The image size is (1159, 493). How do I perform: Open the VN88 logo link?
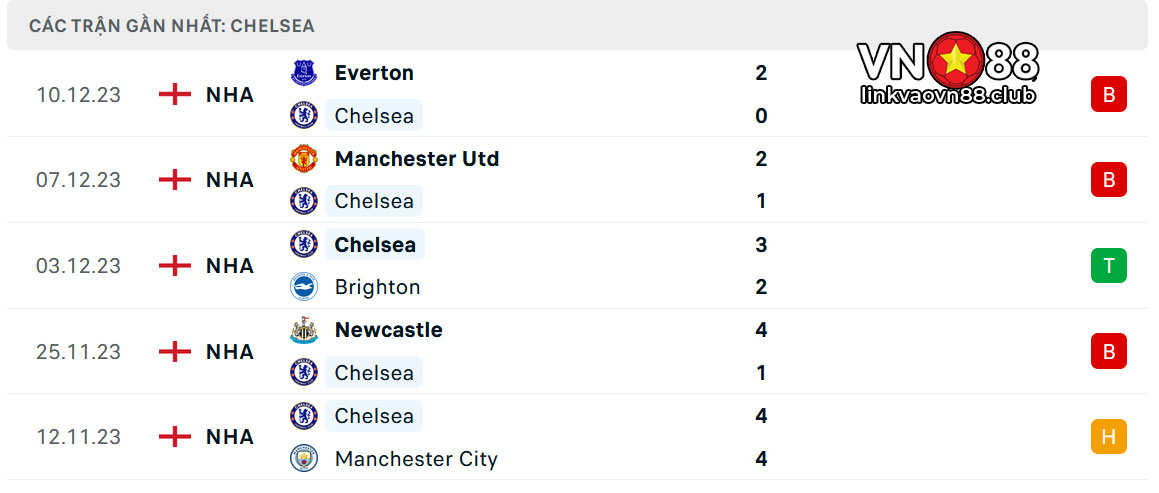[x=948, y=68]
